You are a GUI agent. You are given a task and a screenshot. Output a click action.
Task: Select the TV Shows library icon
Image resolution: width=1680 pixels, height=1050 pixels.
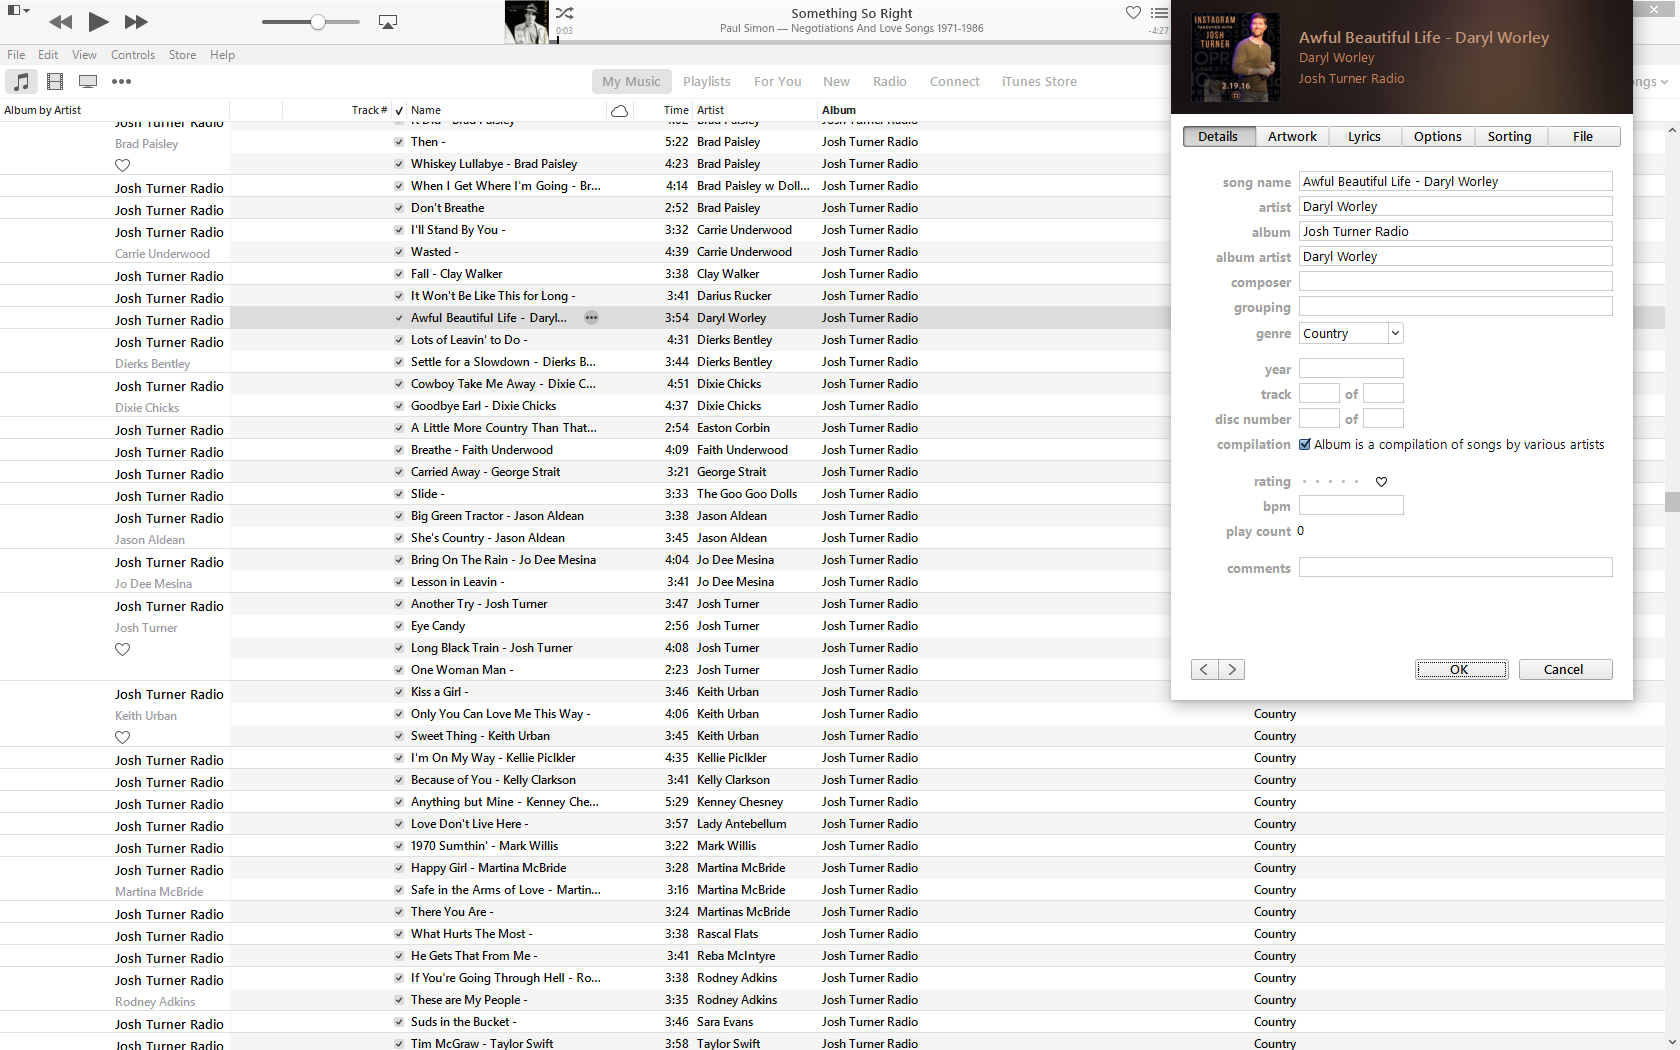(88, 81)
